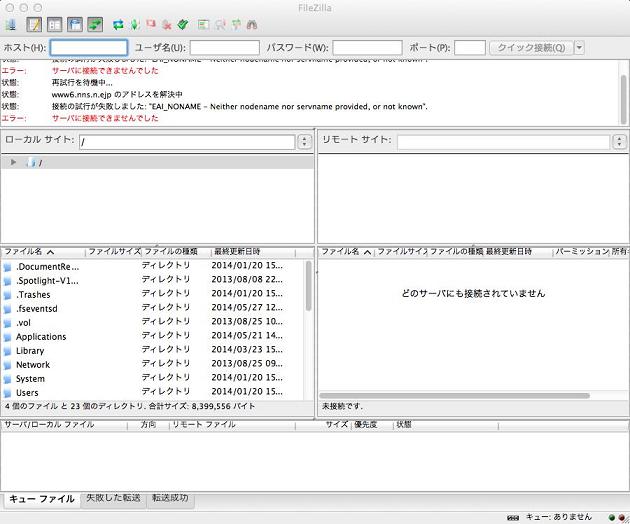Click the クイック接続 button
The height and width of the screenshot is (524, 630).
(x=530, y=47)
